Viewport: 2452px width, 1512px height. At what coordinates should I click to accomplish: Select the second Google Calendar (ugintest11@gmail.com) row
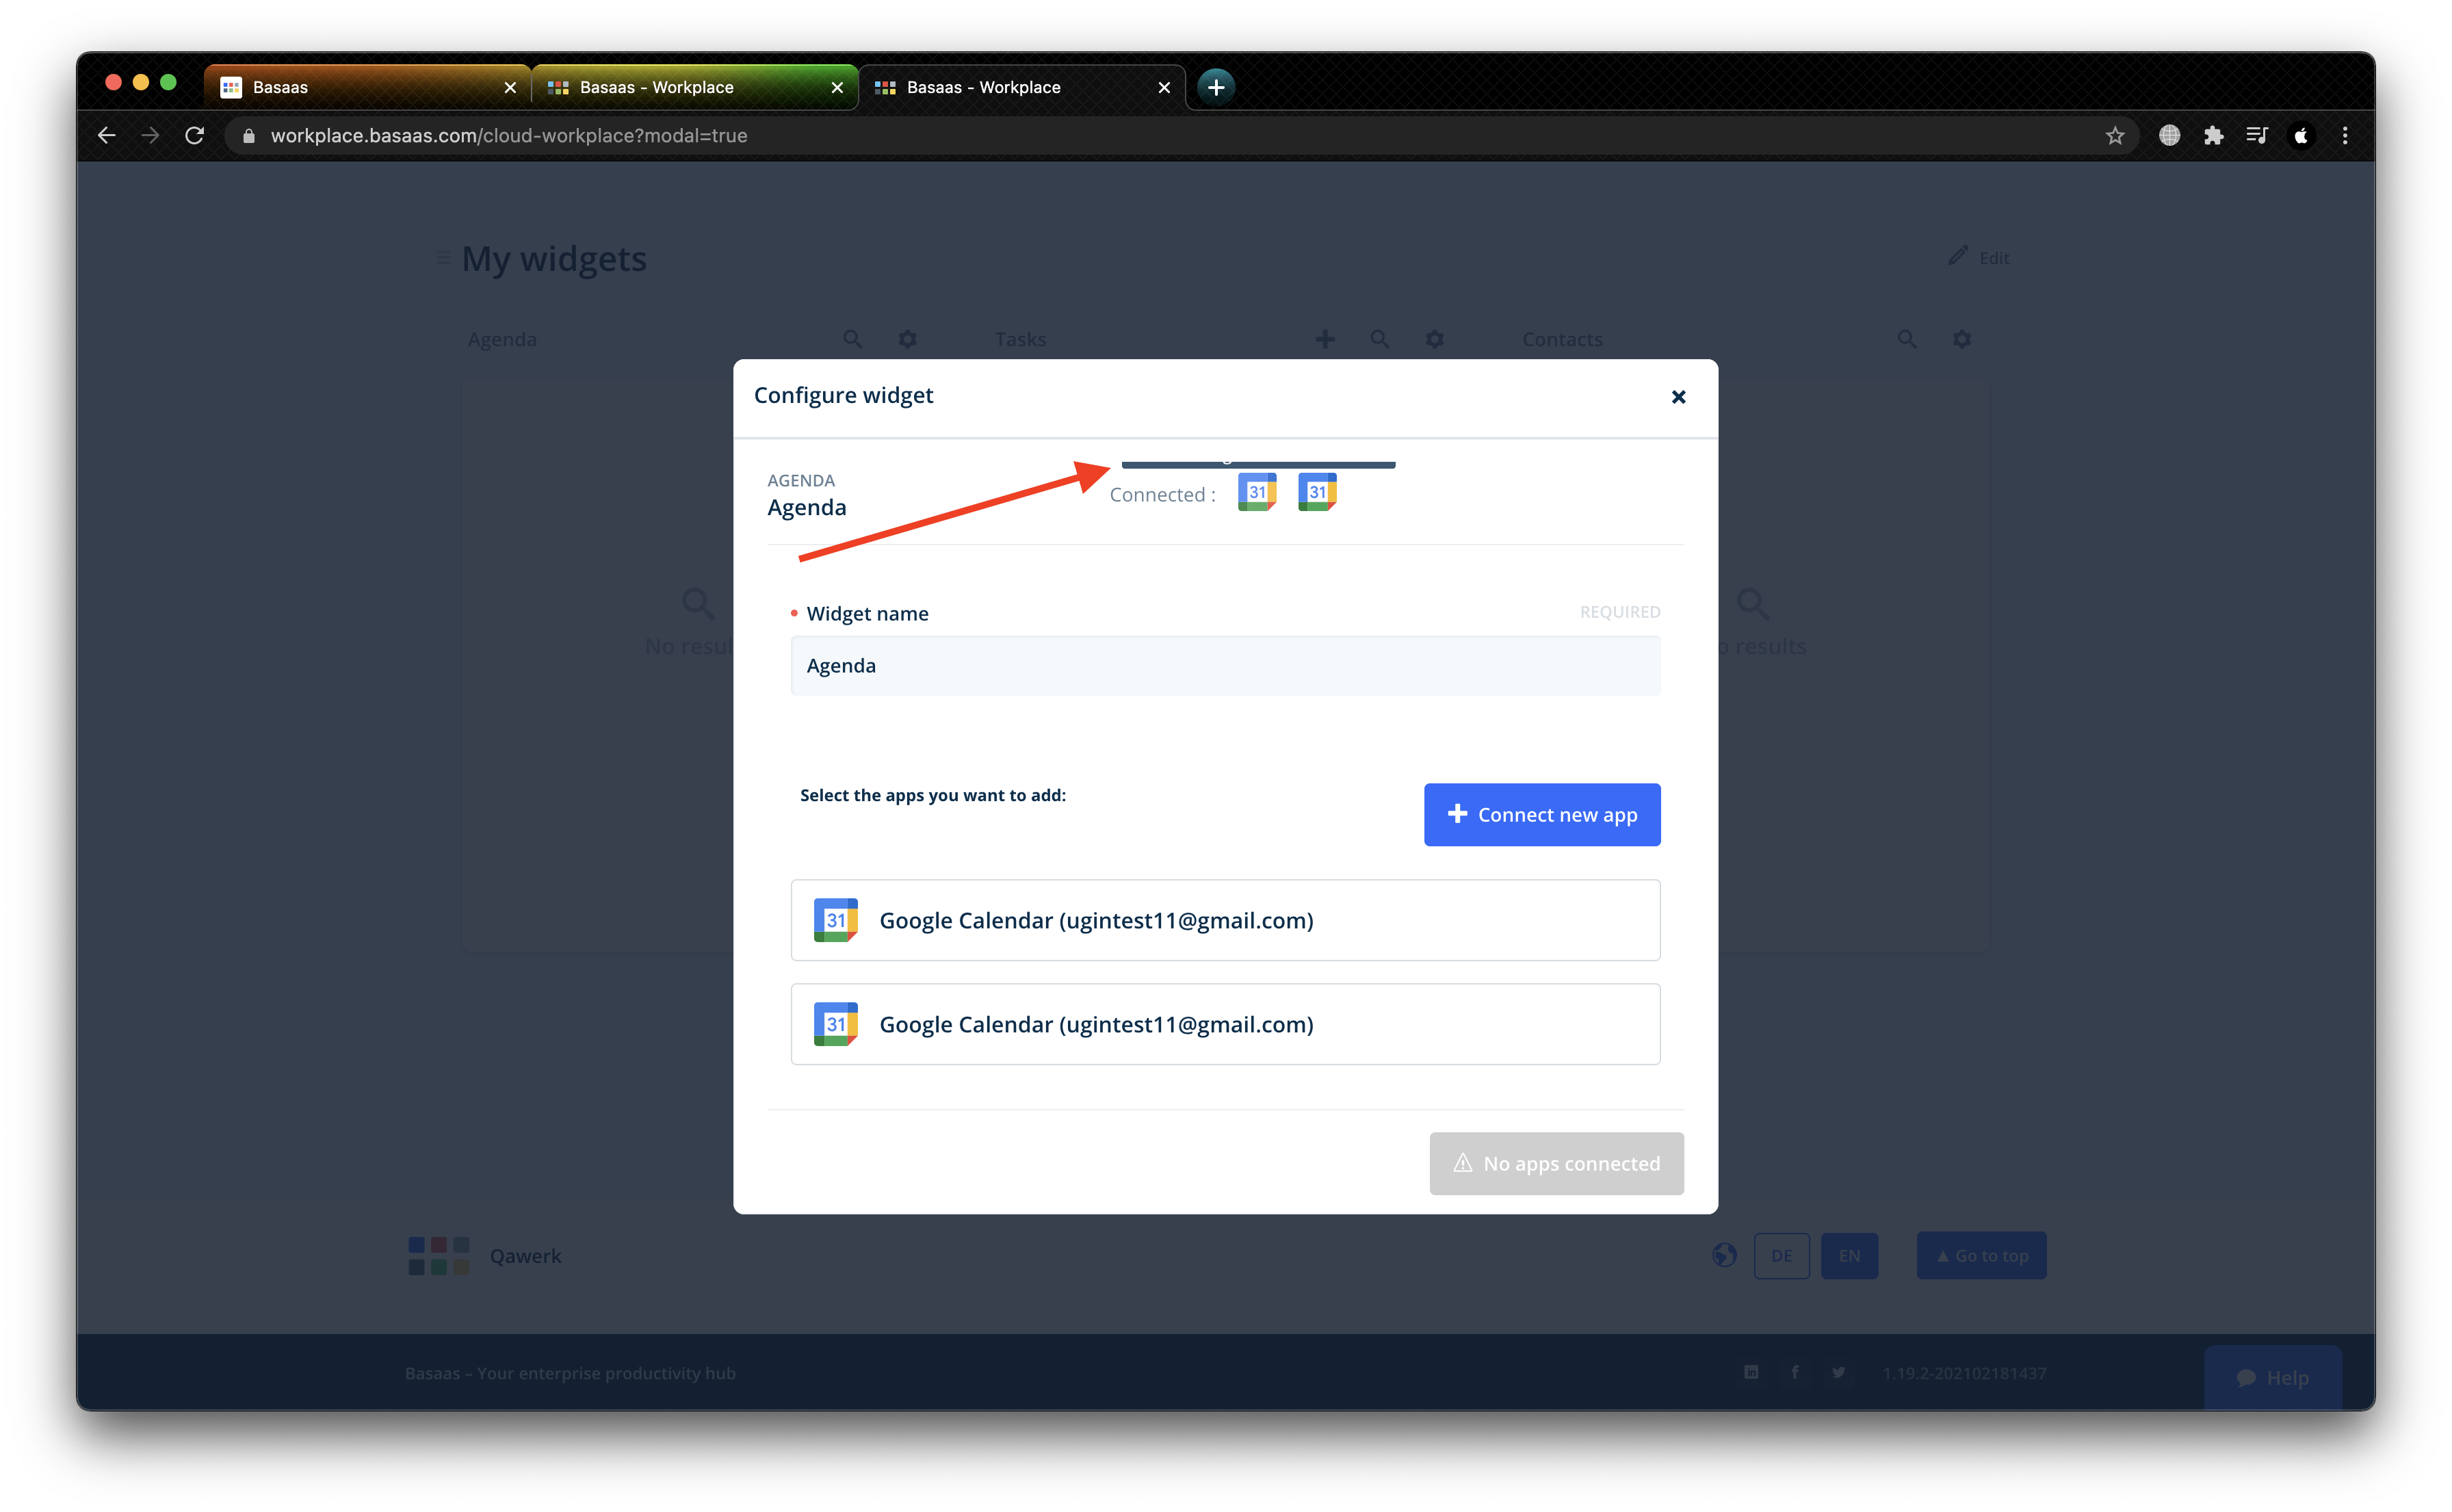1225,1024
